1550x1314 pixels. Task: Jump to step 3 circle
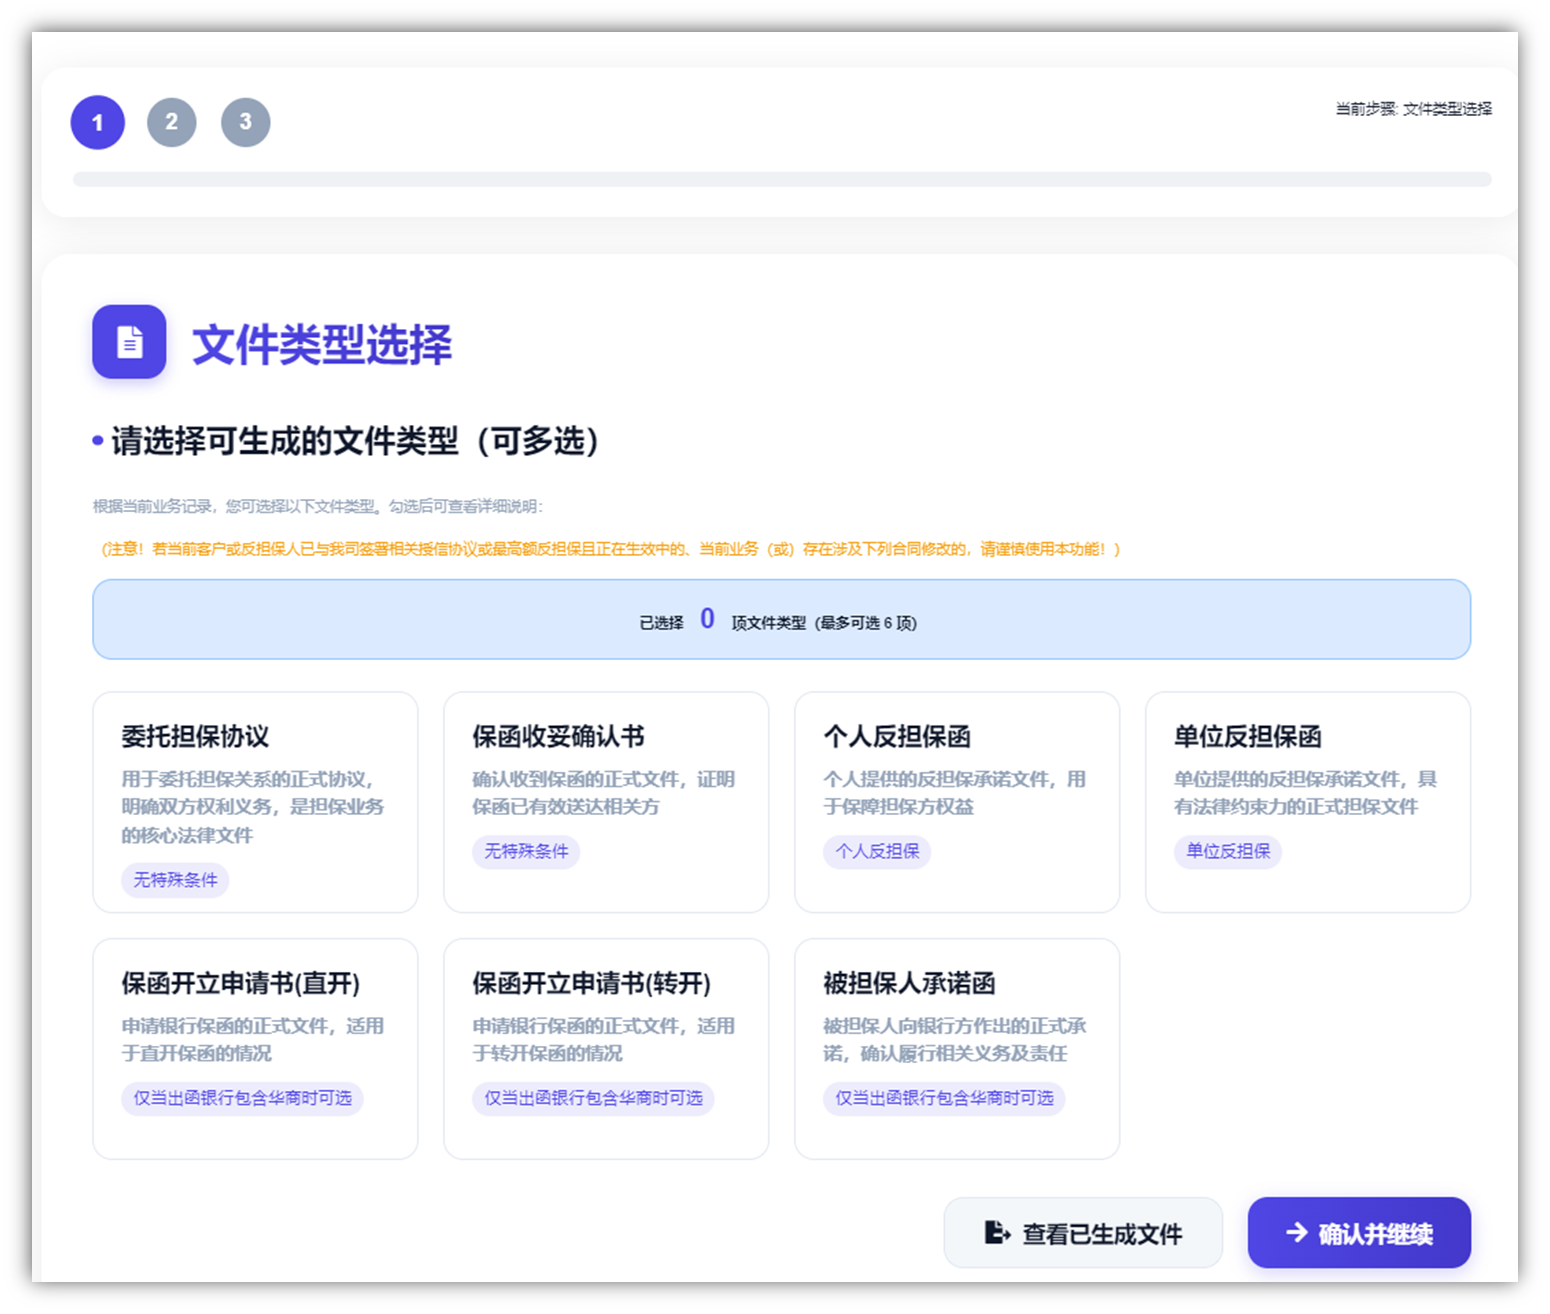246,122
